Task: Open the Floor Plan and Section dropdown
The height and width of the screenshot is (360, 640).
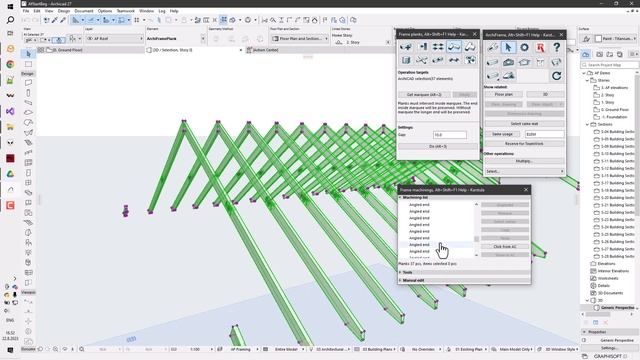Action: point(300,38)
